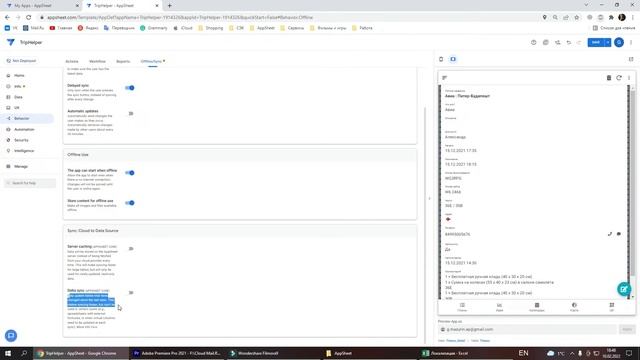Open the Intelligence section in sidebar
Image resolution: width=640 pixels, height=360 pixels.
pyautogui.click(x=24, y=151)
